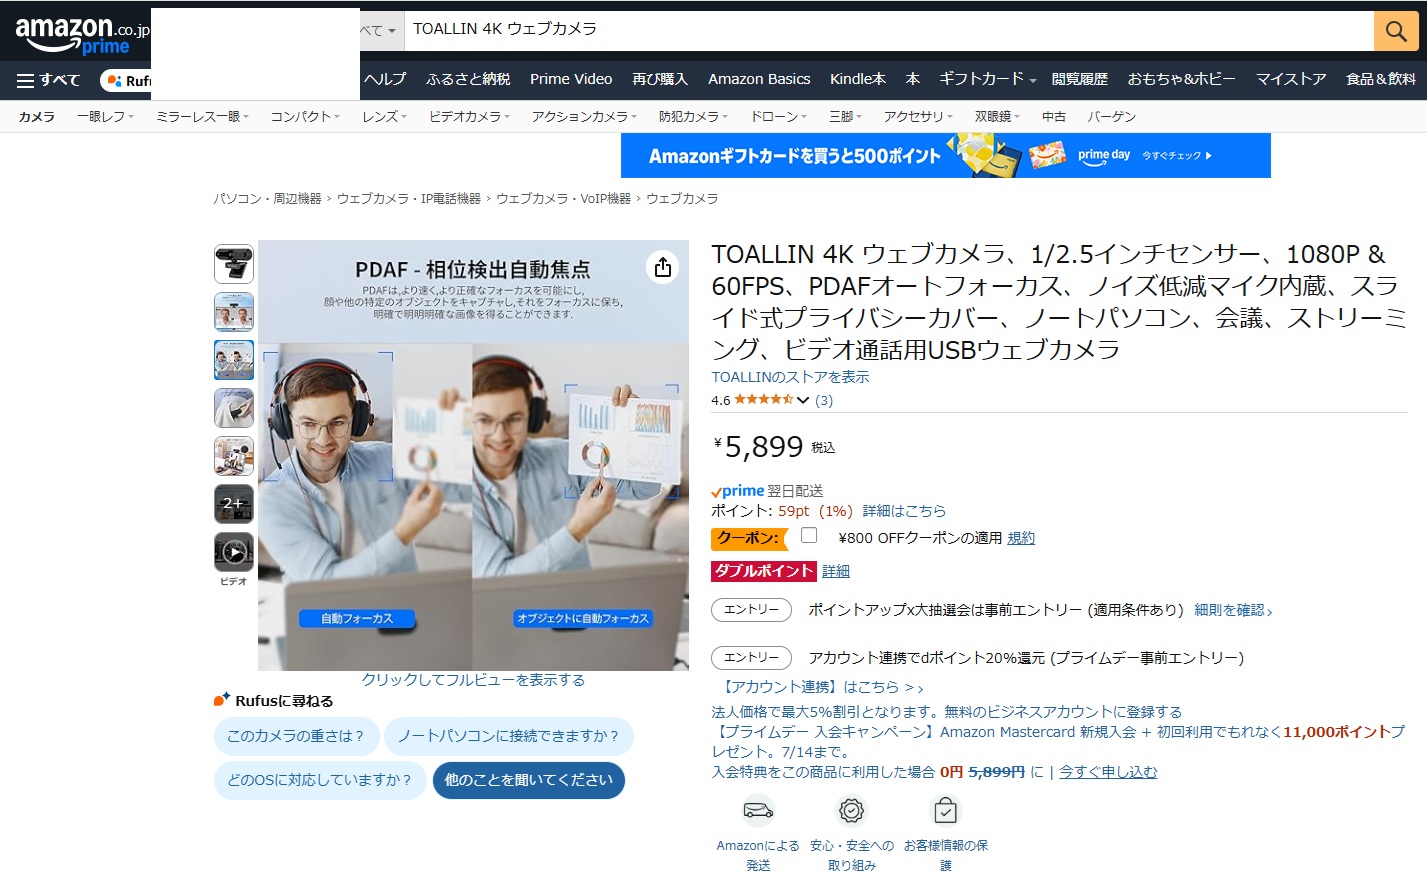The image size is (1427, 875).
Task: Open the 中古 camera subcategory
Action: (1054, 116)
